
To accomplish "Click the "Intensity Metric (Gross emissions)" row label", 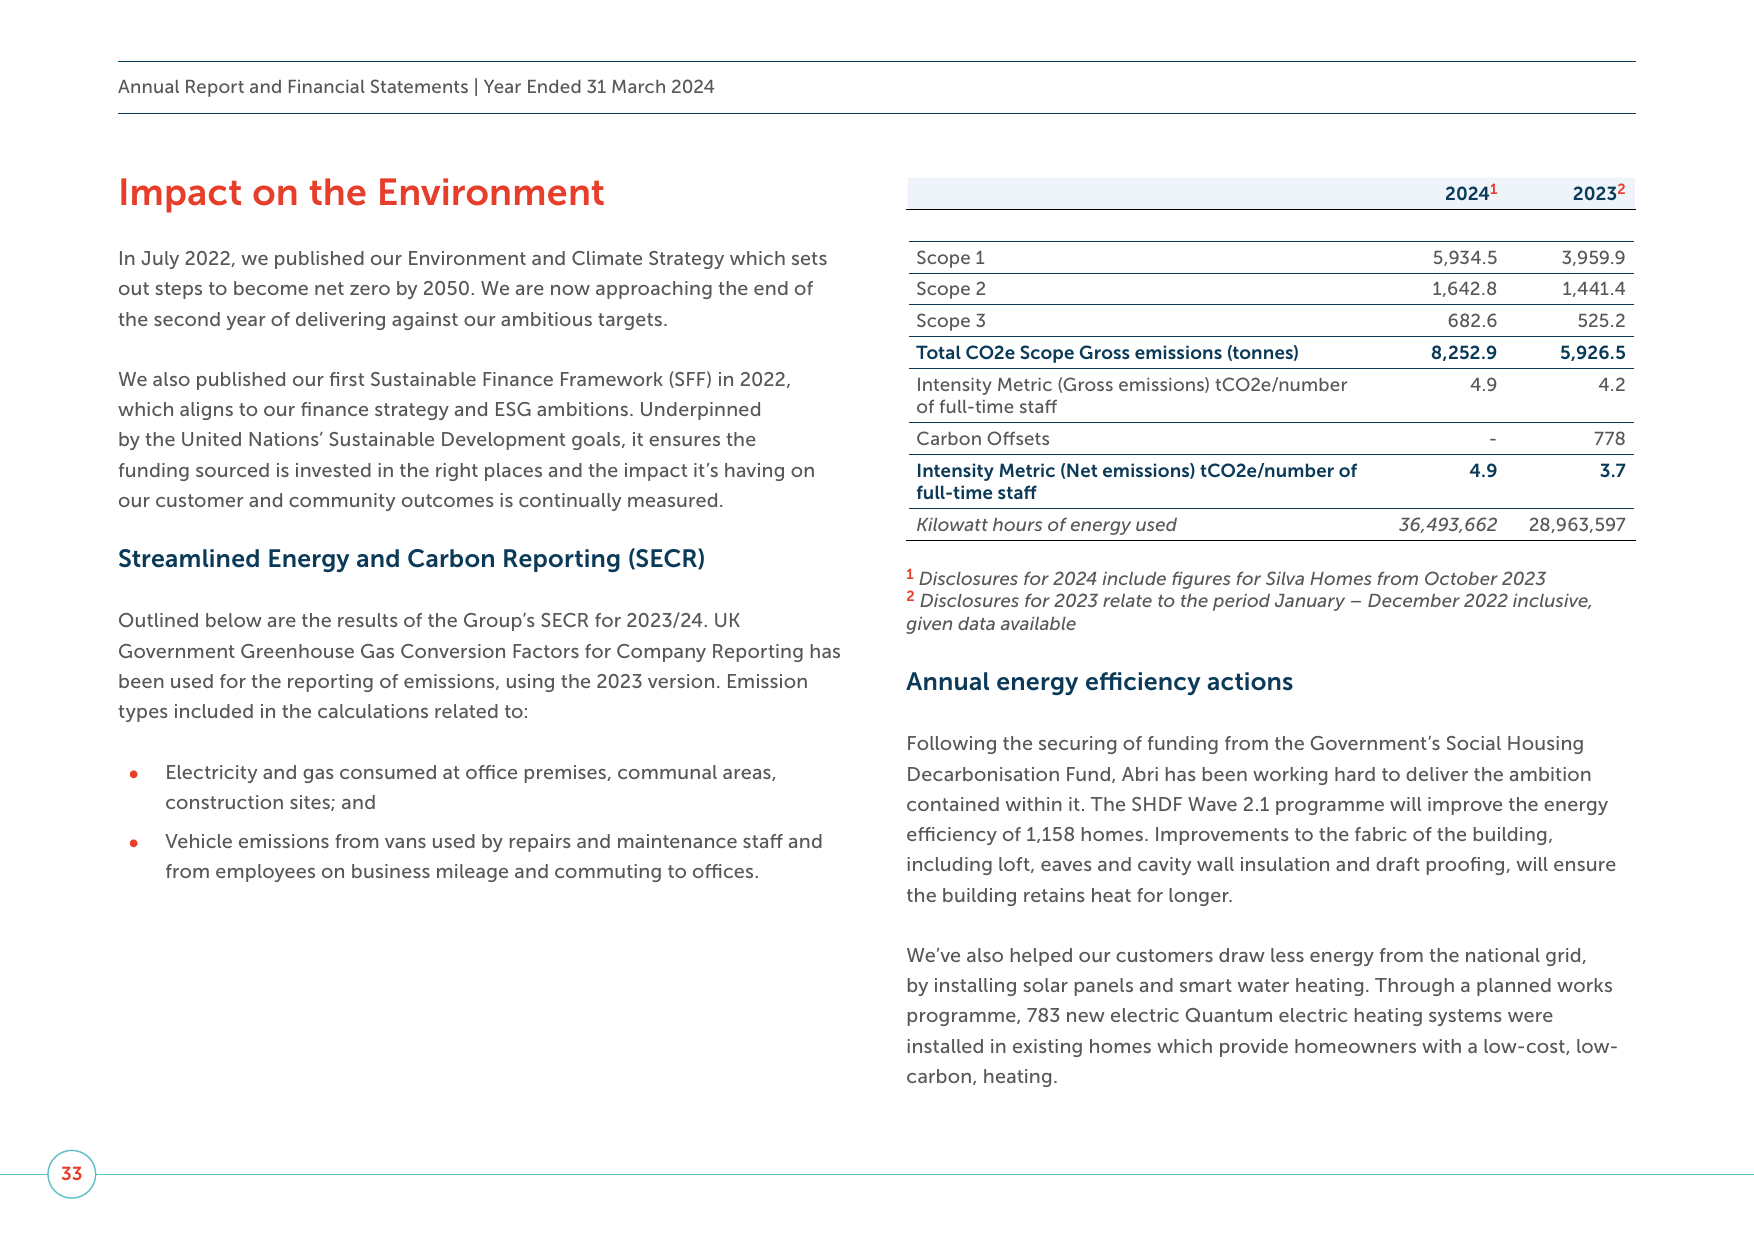I will [1131, 396].
